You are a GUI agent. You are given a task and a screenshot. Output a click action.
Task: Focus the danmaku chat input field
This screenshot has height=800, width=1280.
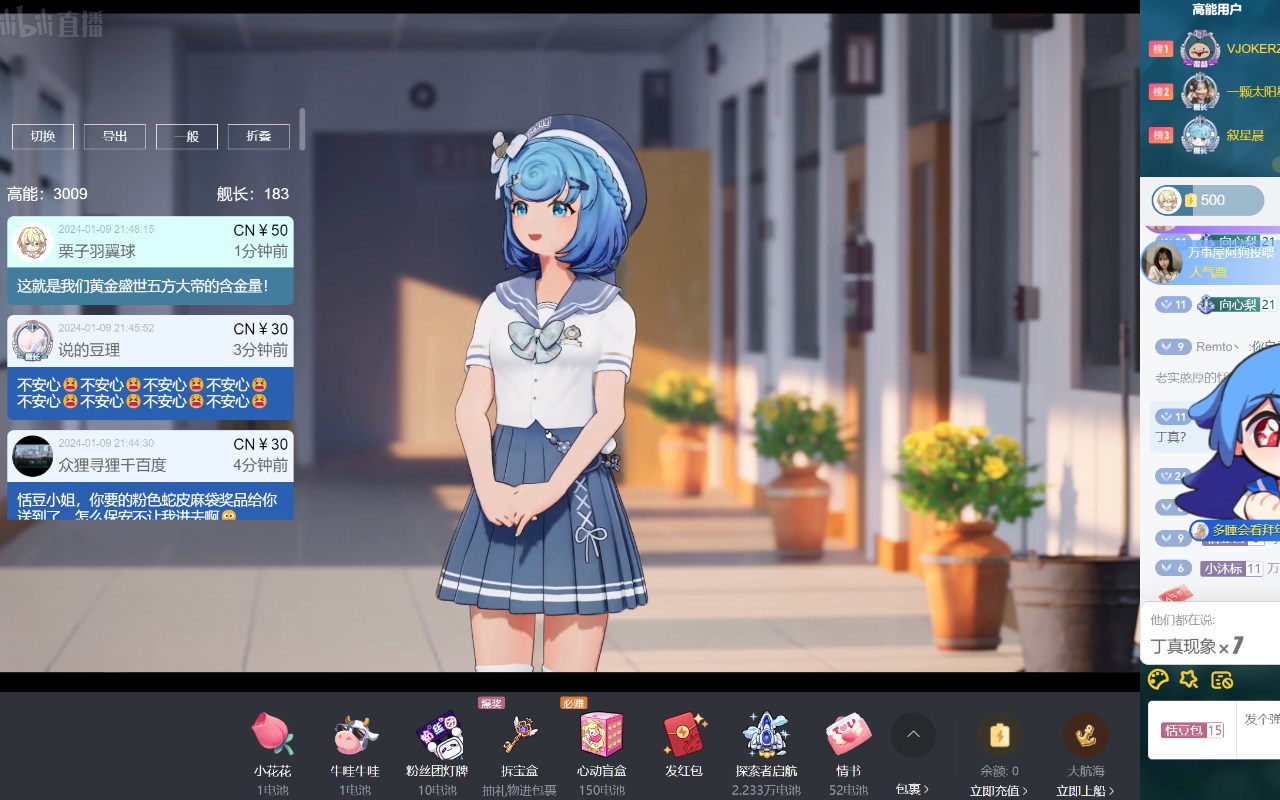coord(1260,730)
